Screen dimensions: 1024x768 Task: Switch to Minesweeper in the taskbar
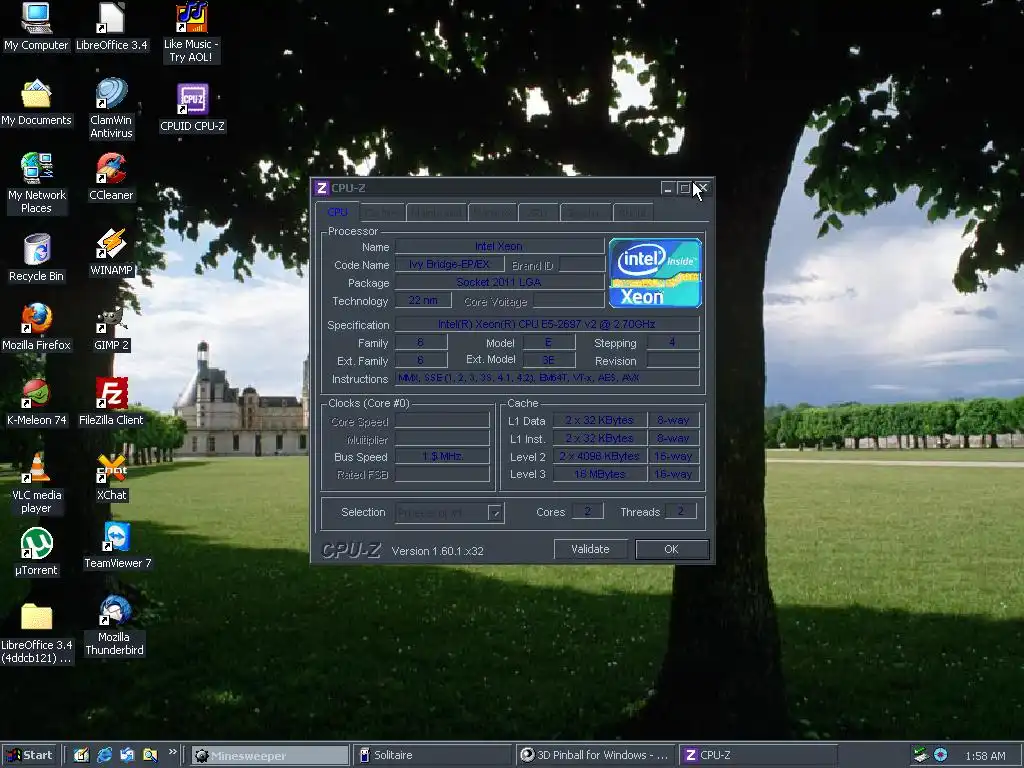pyautogui.click(x=270, y=755)
